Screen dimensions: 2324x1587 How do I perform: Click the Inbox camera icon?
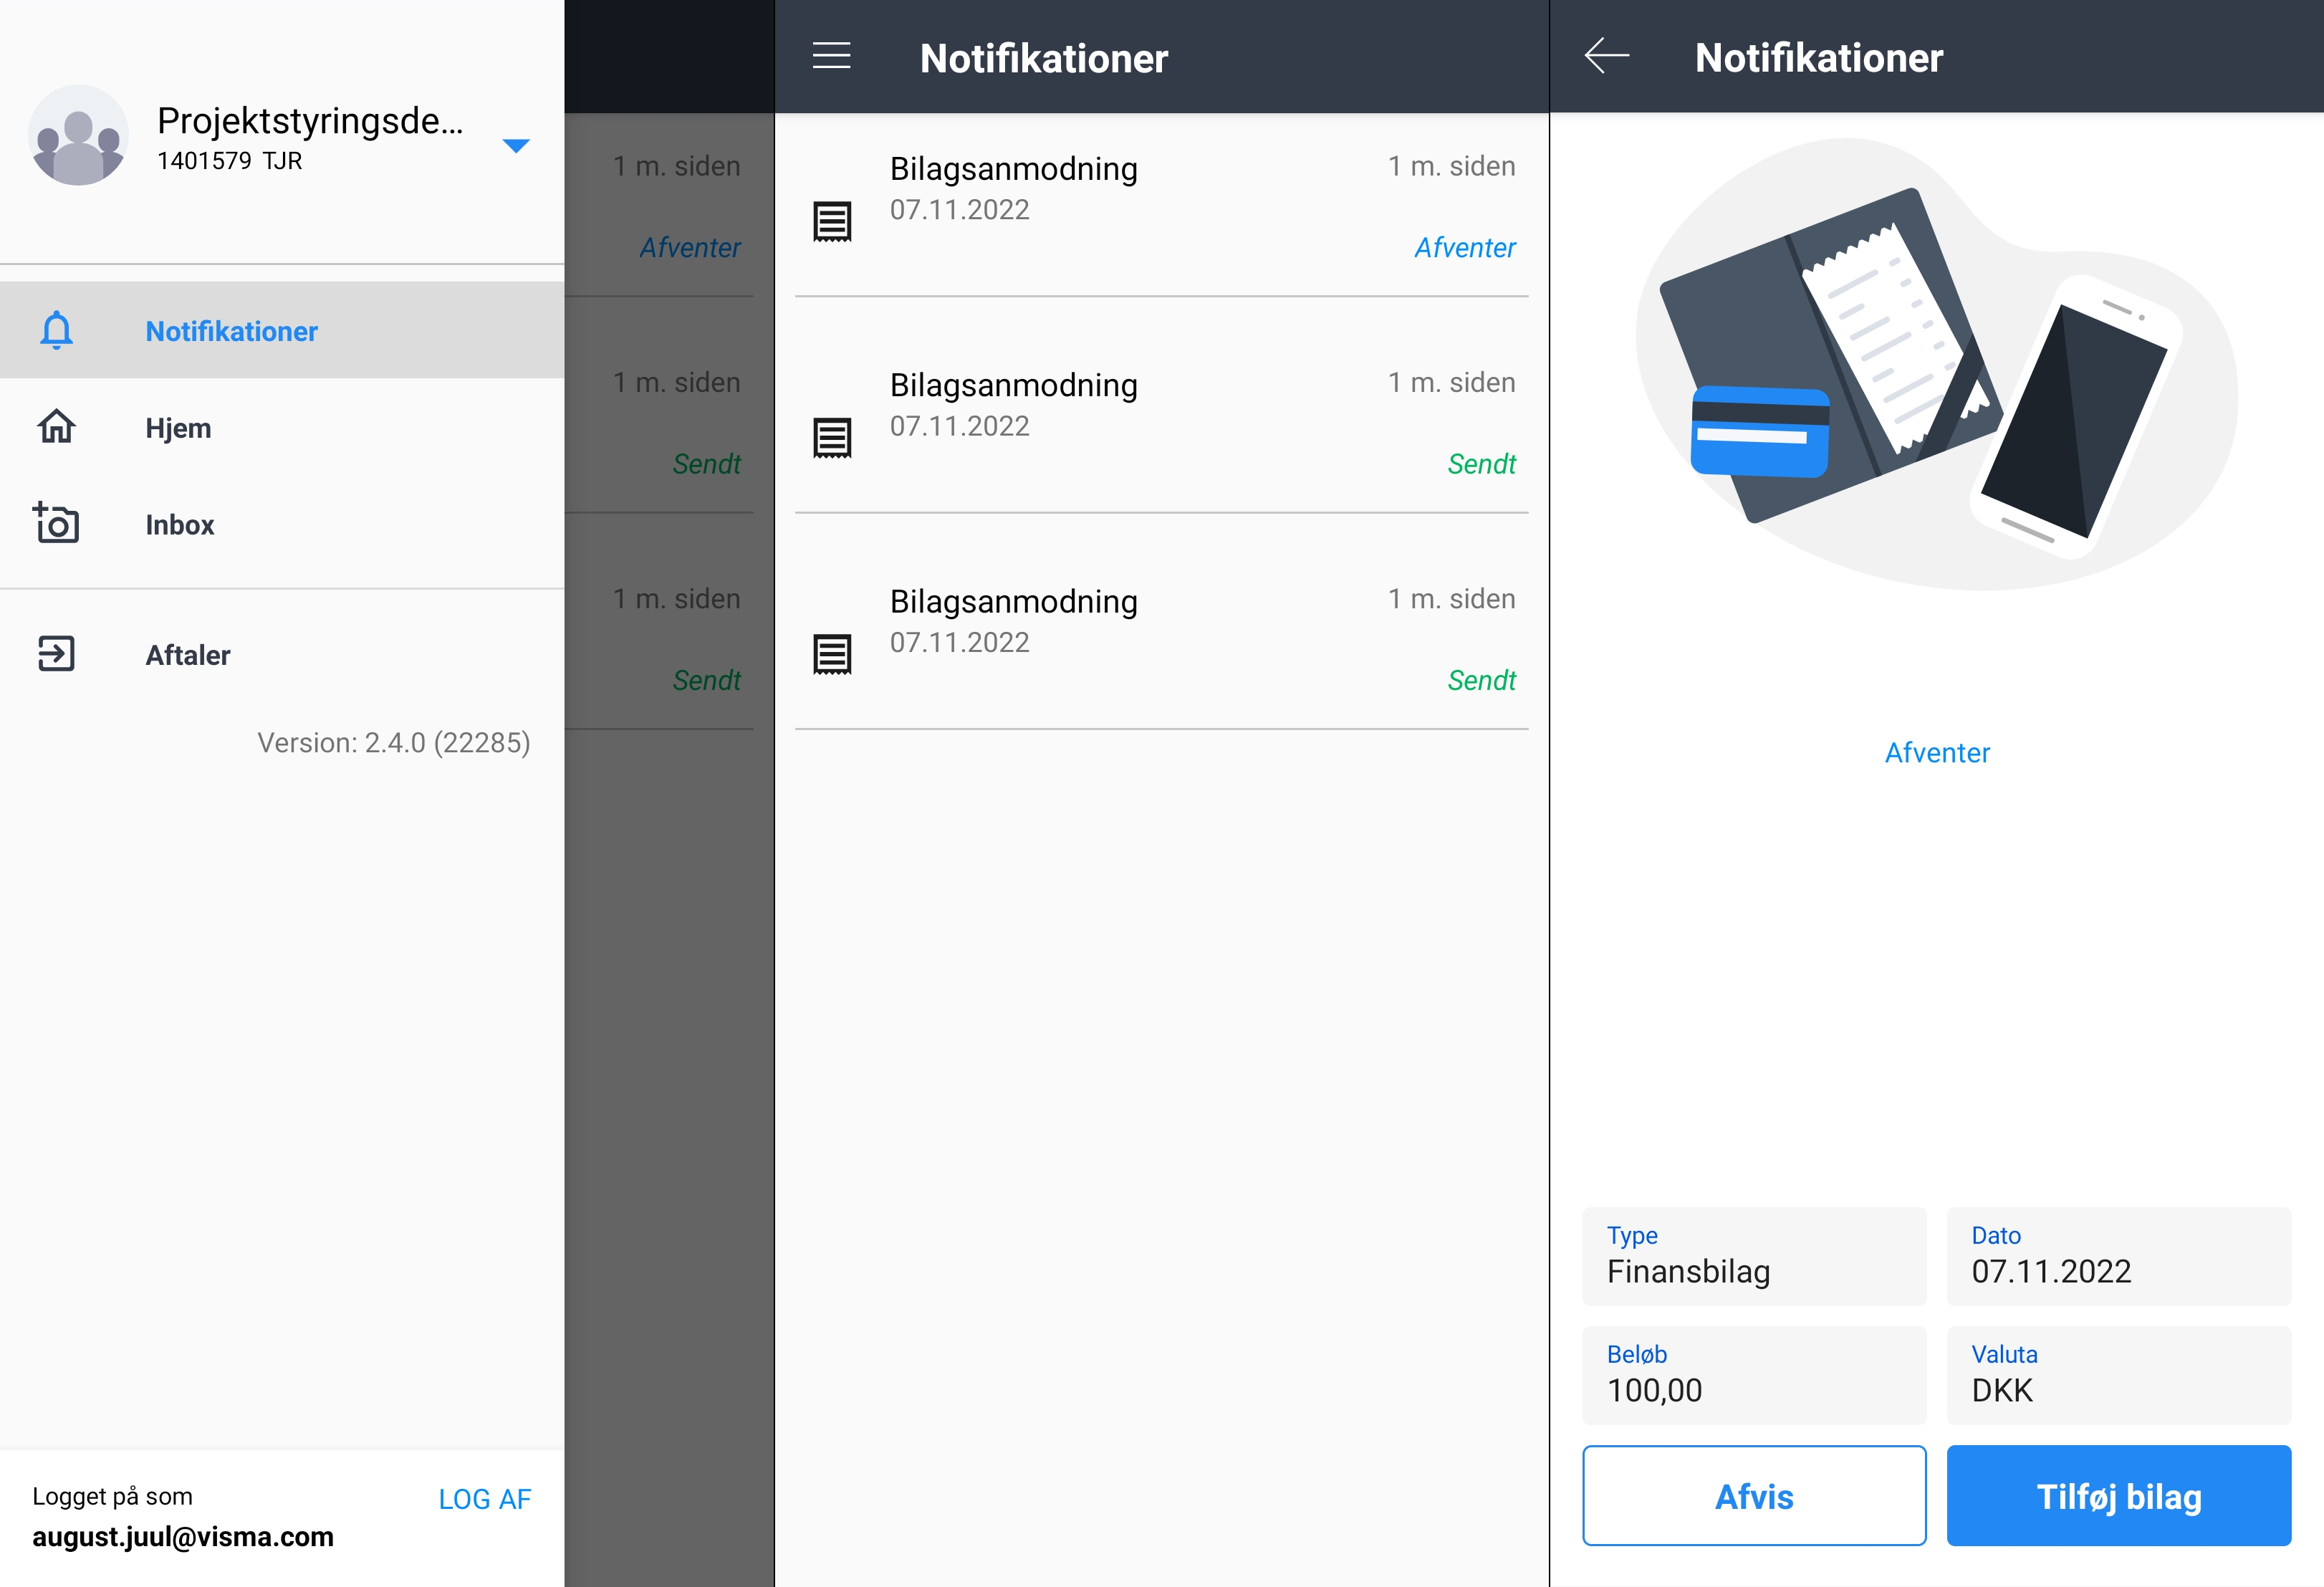[56, 523]
